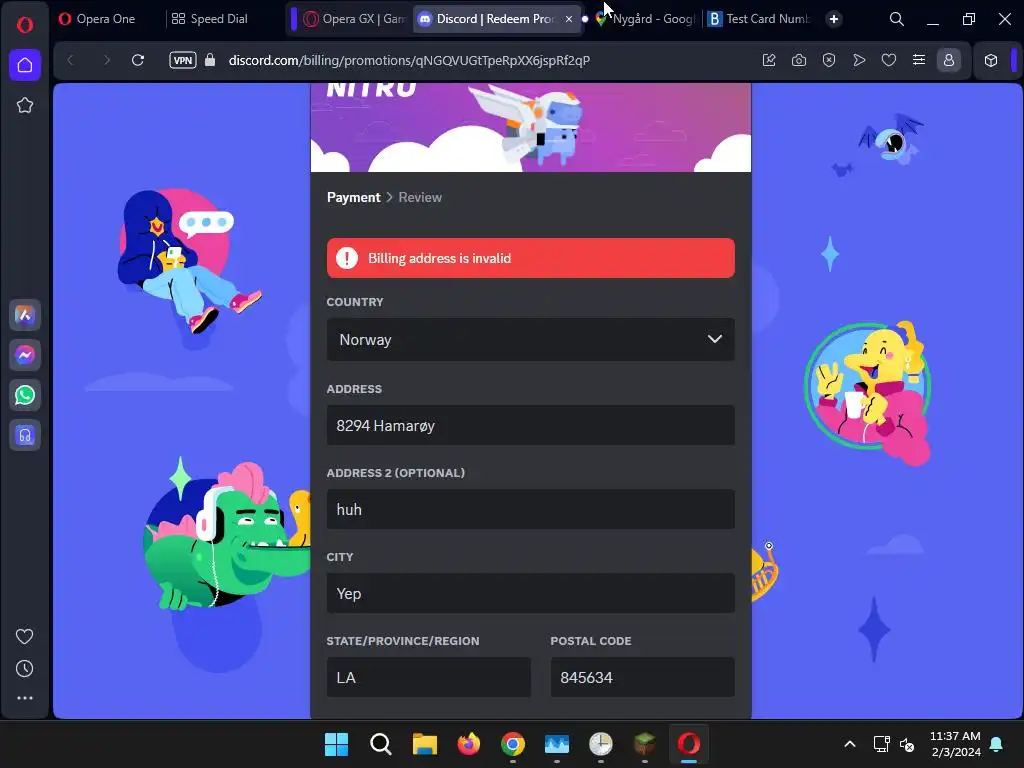
Task: Click the Address 2 field containing huh
Action: 530,509
